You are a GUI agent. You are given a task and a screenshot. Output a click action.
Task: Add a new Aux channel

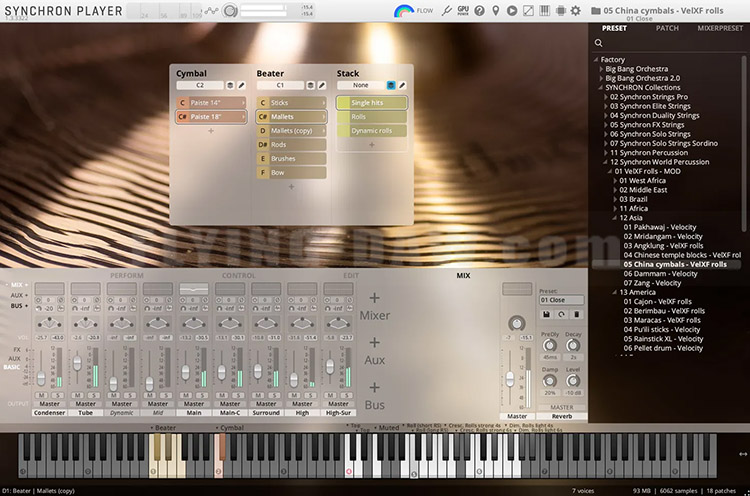tap(375, 352)
